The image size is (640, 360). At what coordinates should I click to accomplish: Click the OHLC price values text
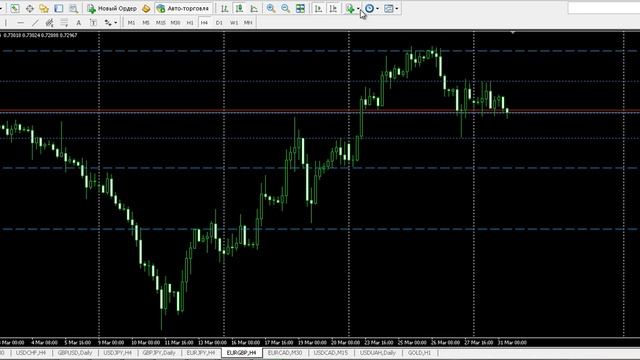(x=40, y=36)
